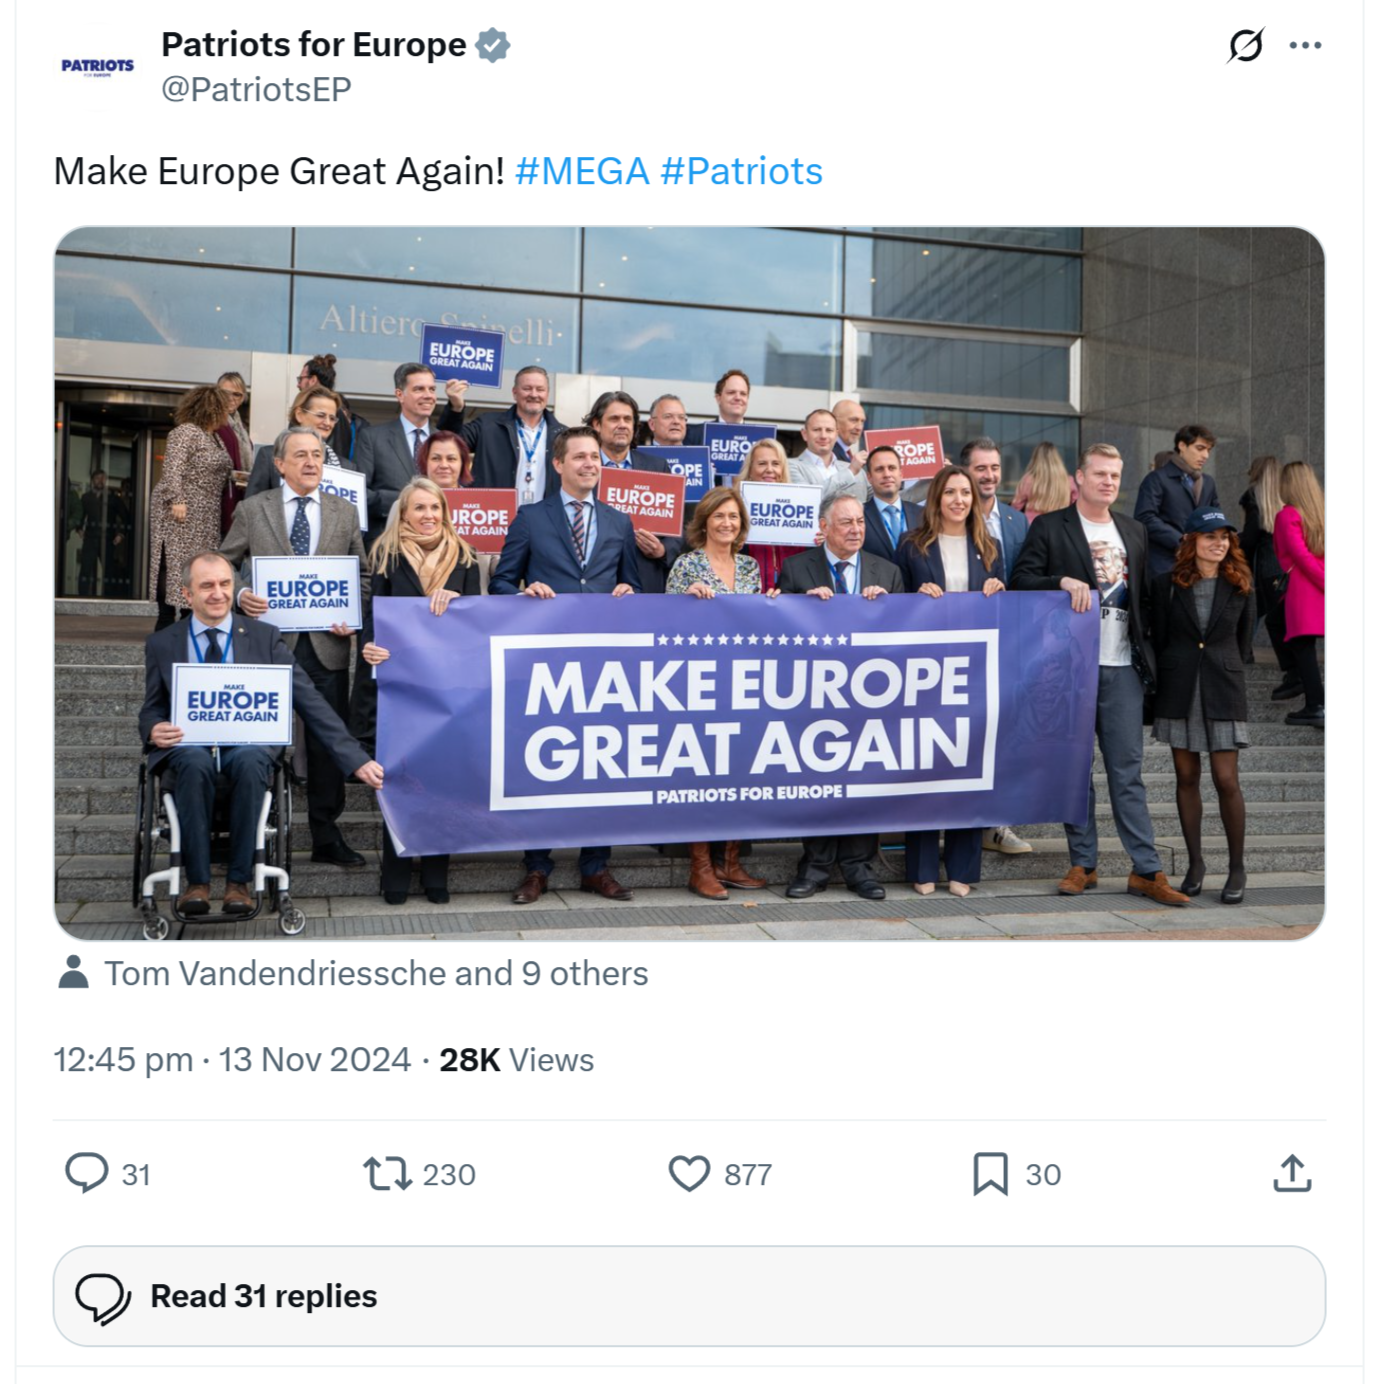Click the repost arrows icon

coord(387,1174)
